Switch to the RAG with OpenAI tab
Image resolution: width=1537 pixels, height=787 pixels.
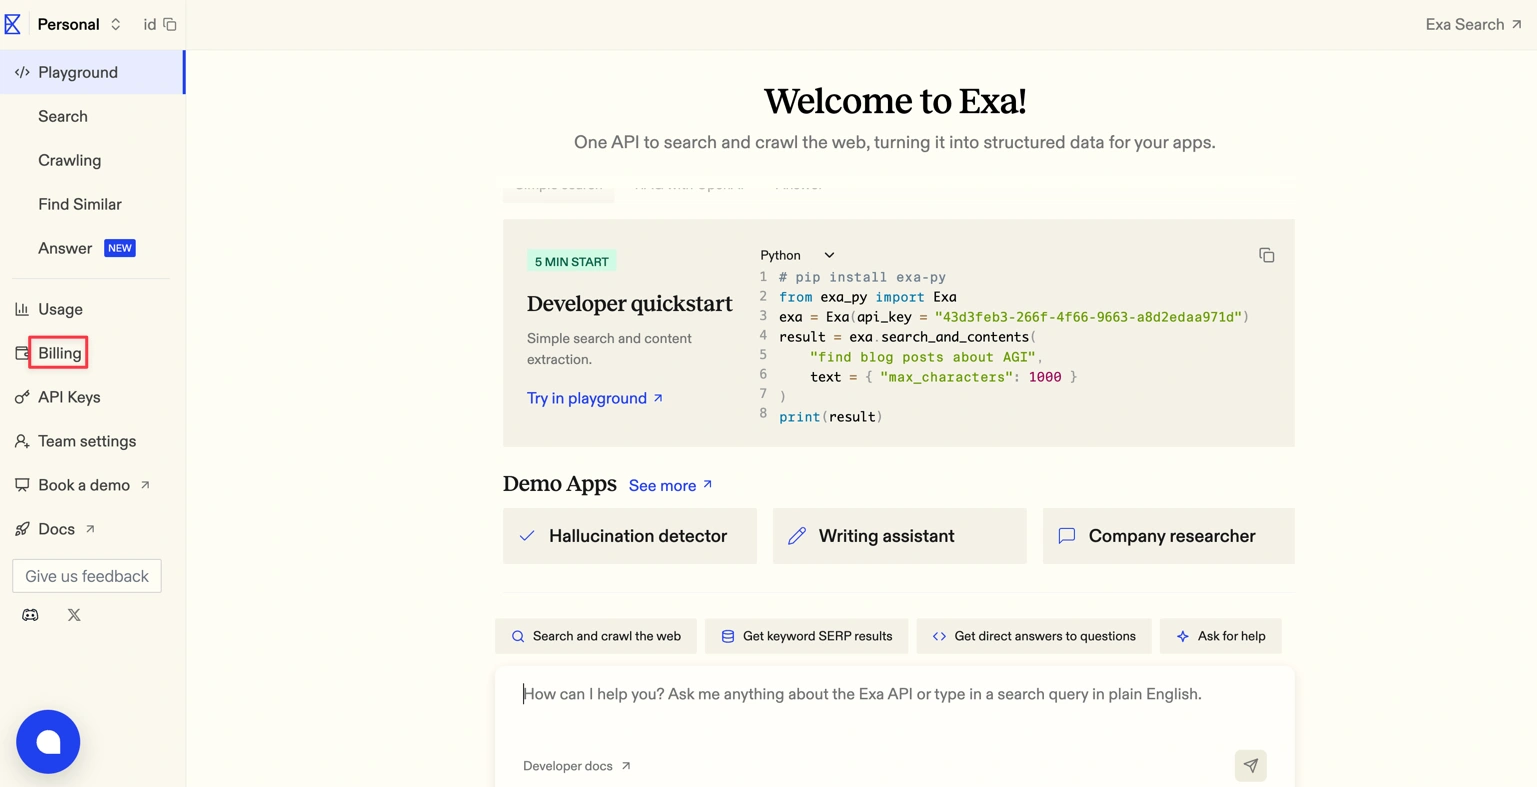tap(689, 186)
